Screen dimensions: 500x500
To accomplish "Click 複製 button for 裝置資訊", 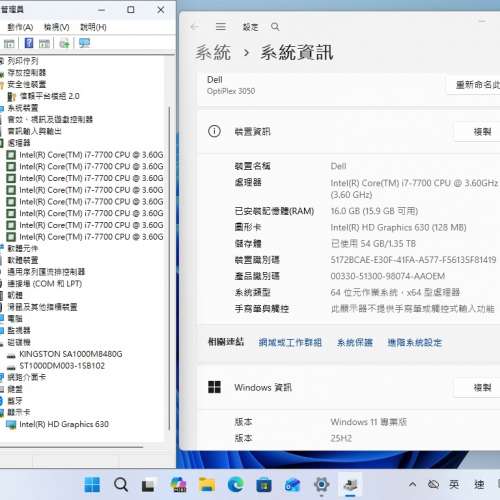I will (478, 132).
